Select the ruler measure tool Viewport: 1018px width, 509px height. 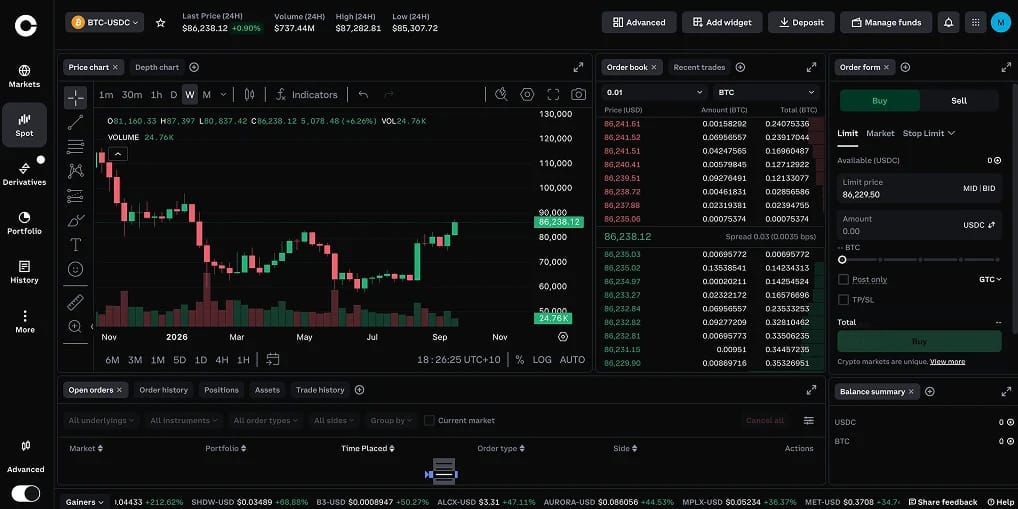75,302
